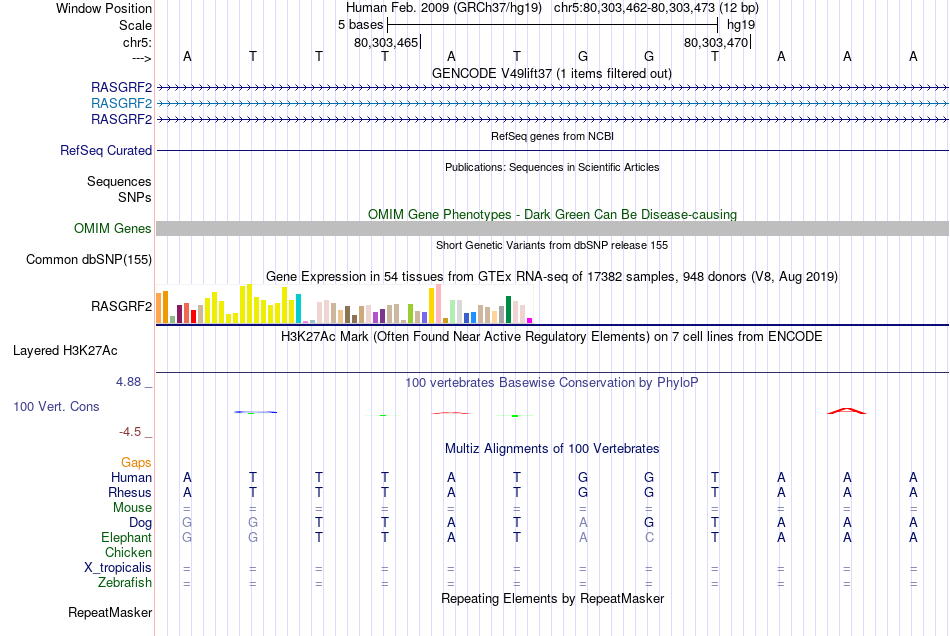Click the 80,303,465 coordinate marker
Viewport: 950px width, 636px height.
[386, 42]
